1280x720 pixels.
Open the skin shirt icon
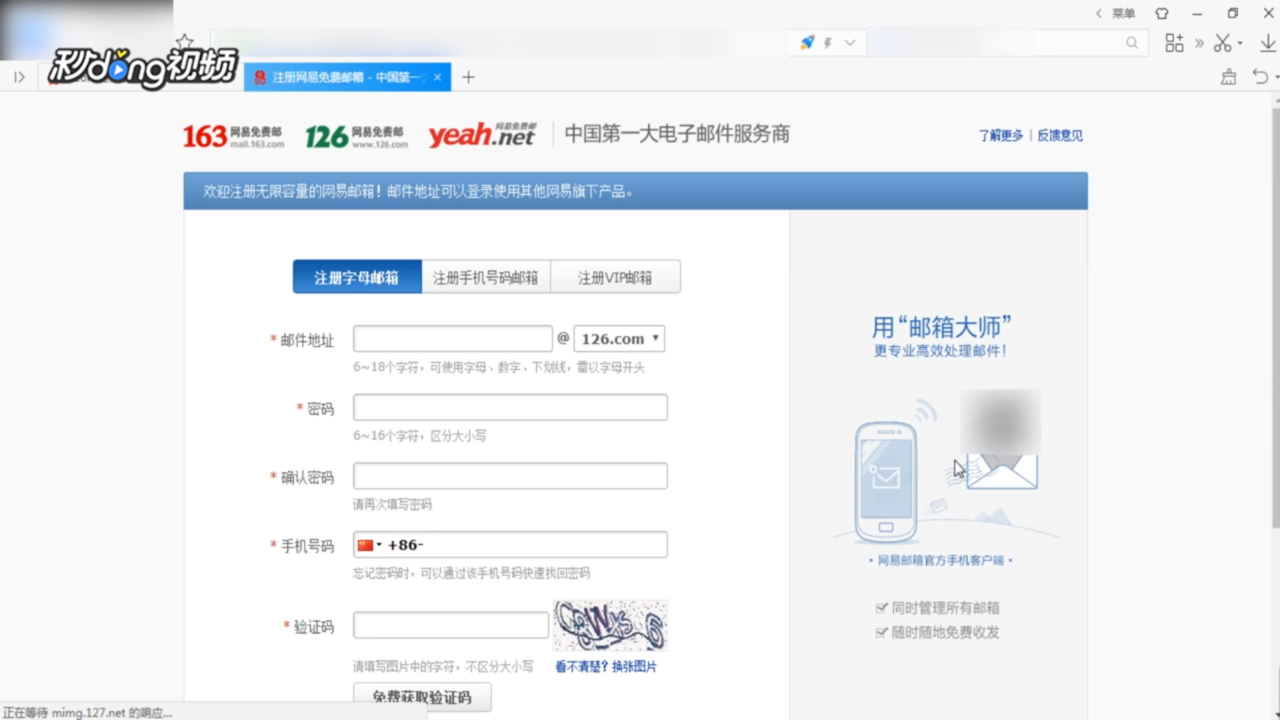click(1162, 14)
